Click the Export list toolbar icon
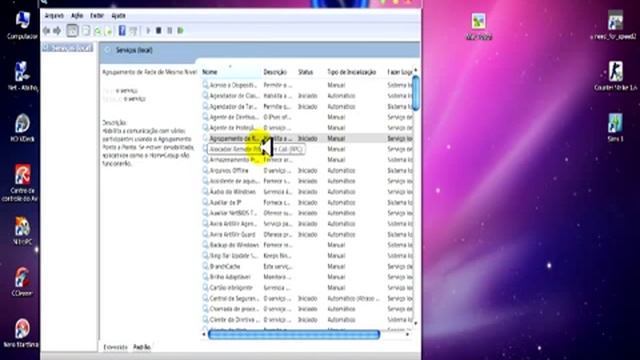Image resolution: width=640 pixels, height=360 pixels. (109, 31)
